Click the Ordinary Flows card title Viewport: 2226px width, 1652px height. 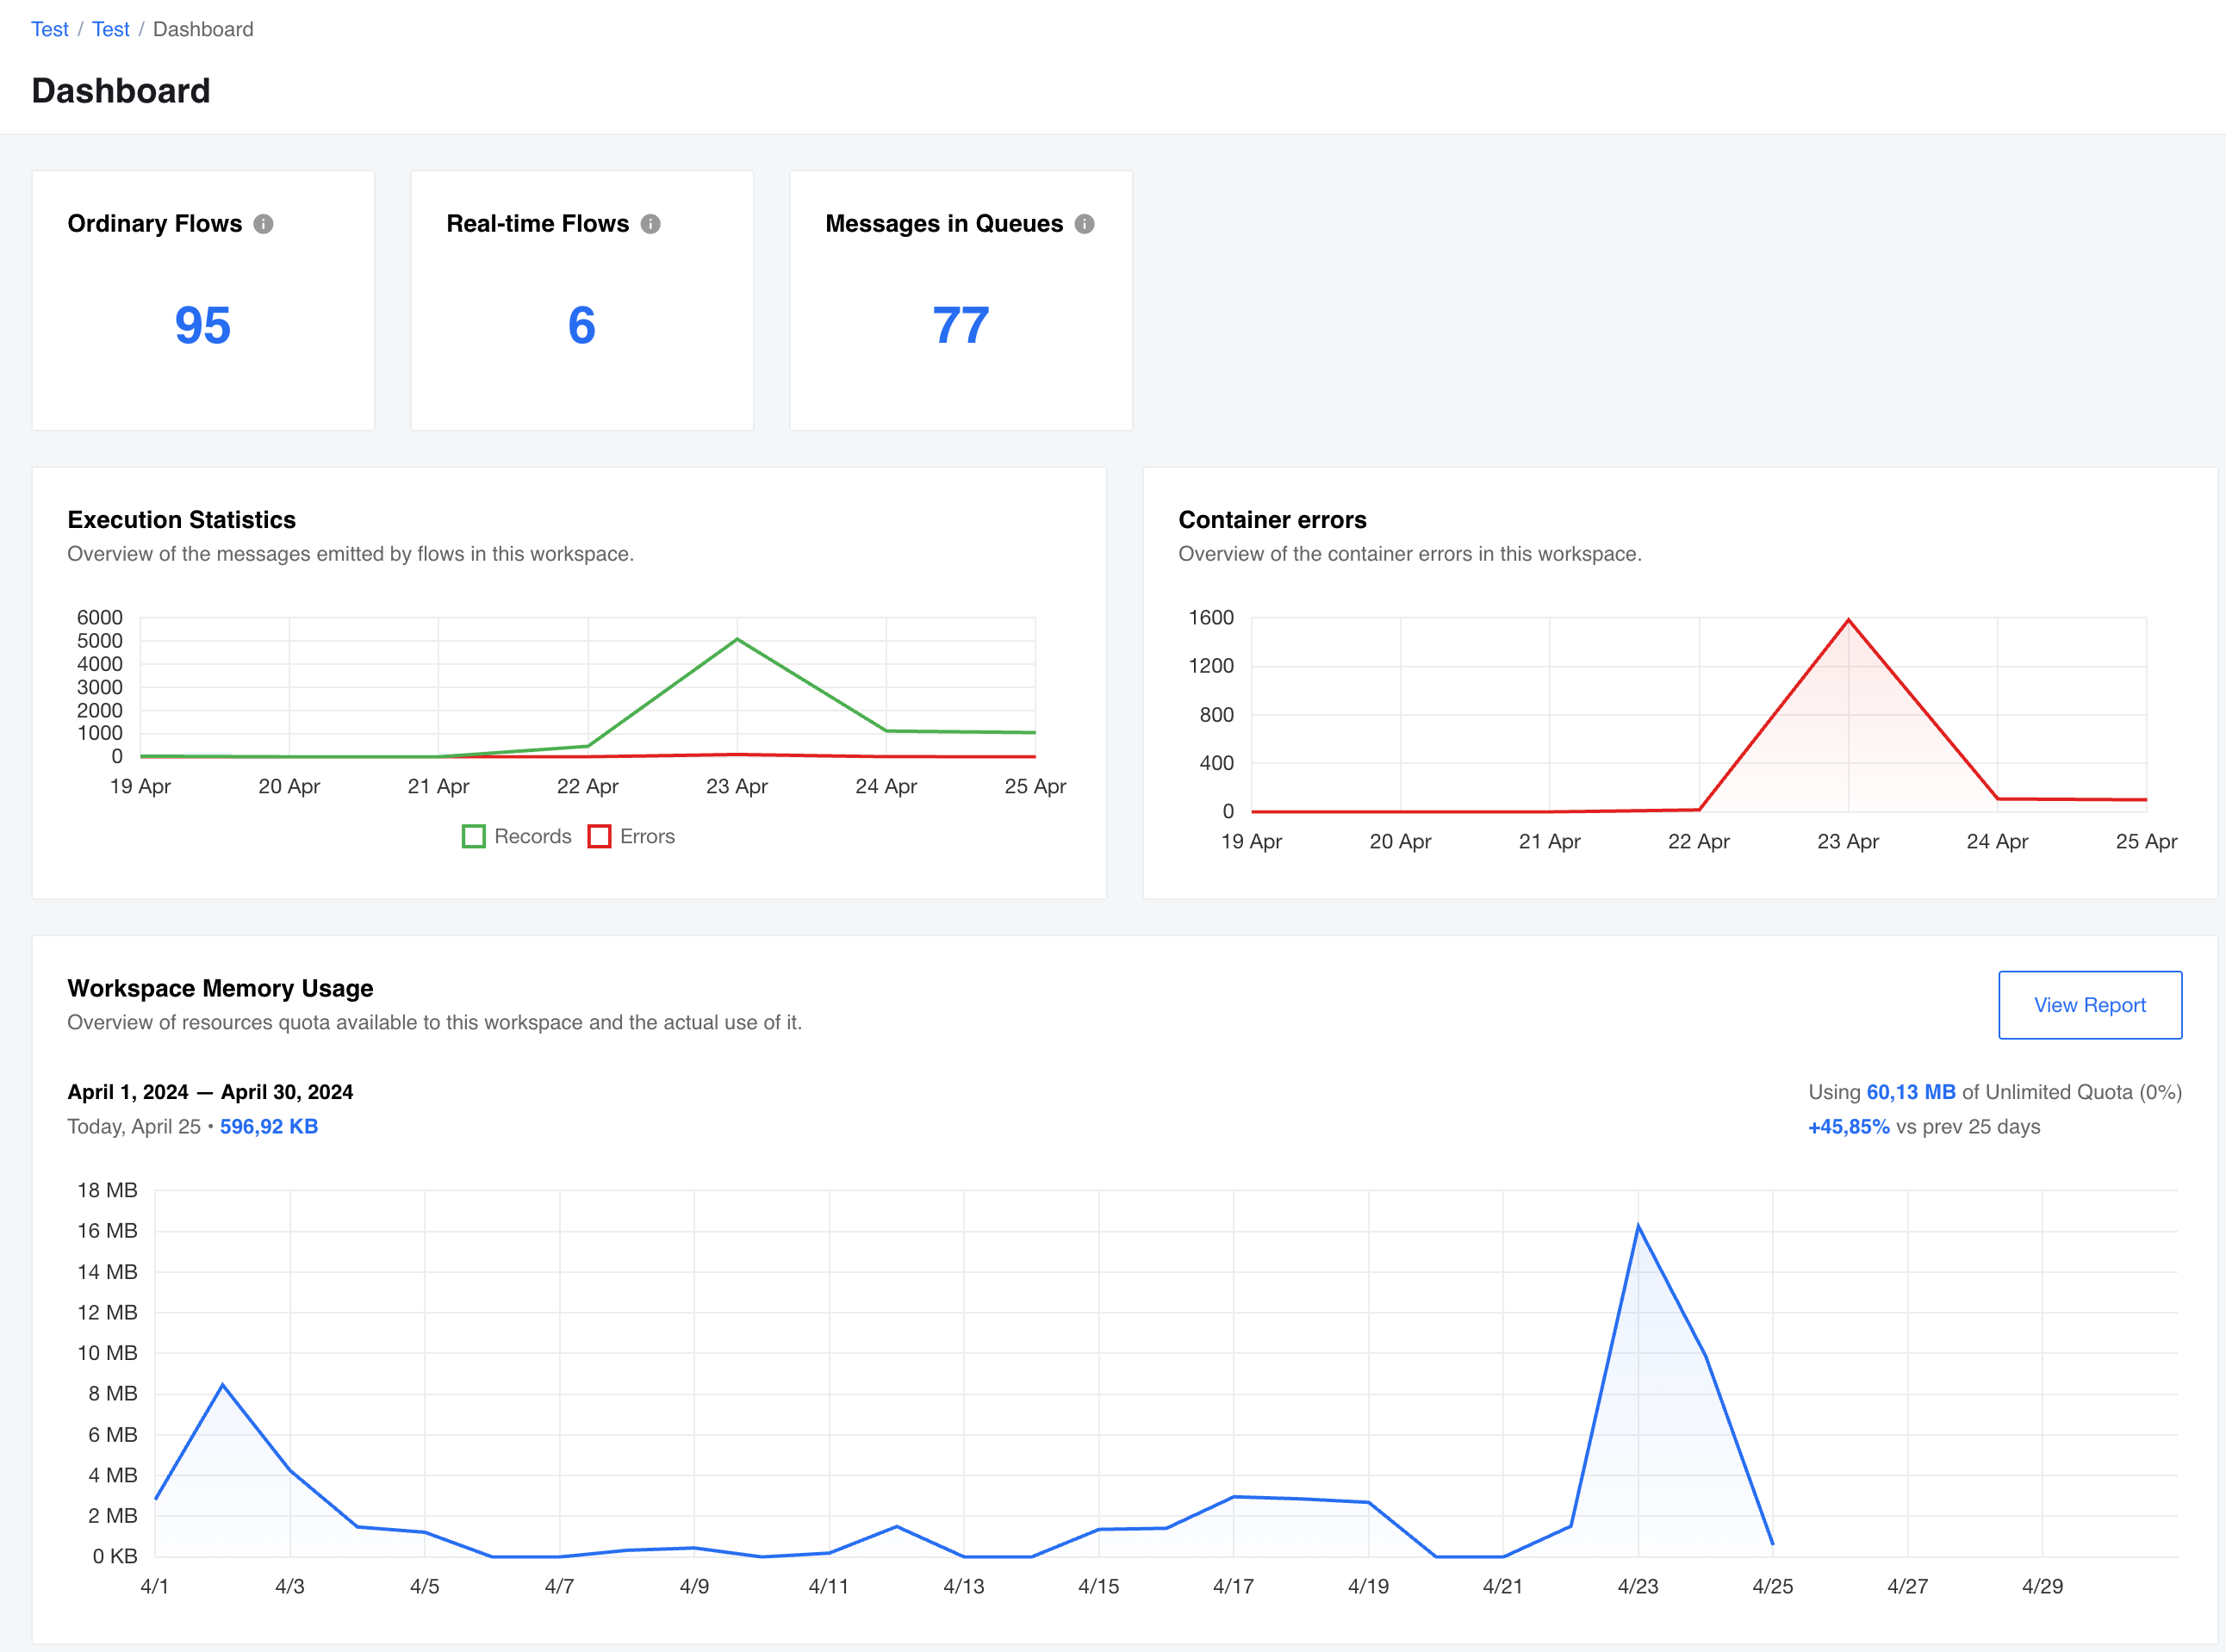[155, 223]
